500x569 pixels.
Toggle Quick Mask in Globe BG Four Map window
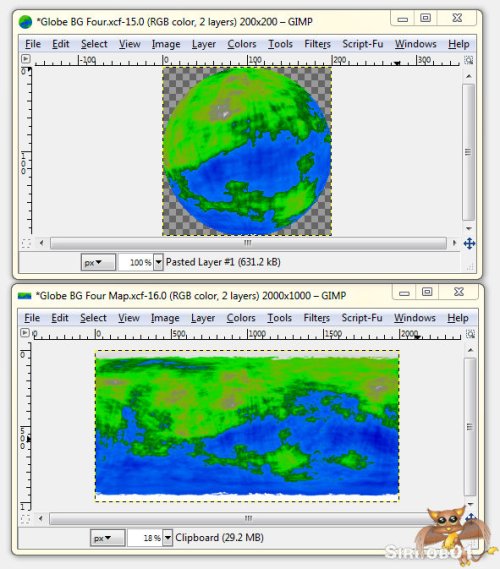tap(25, 519)
